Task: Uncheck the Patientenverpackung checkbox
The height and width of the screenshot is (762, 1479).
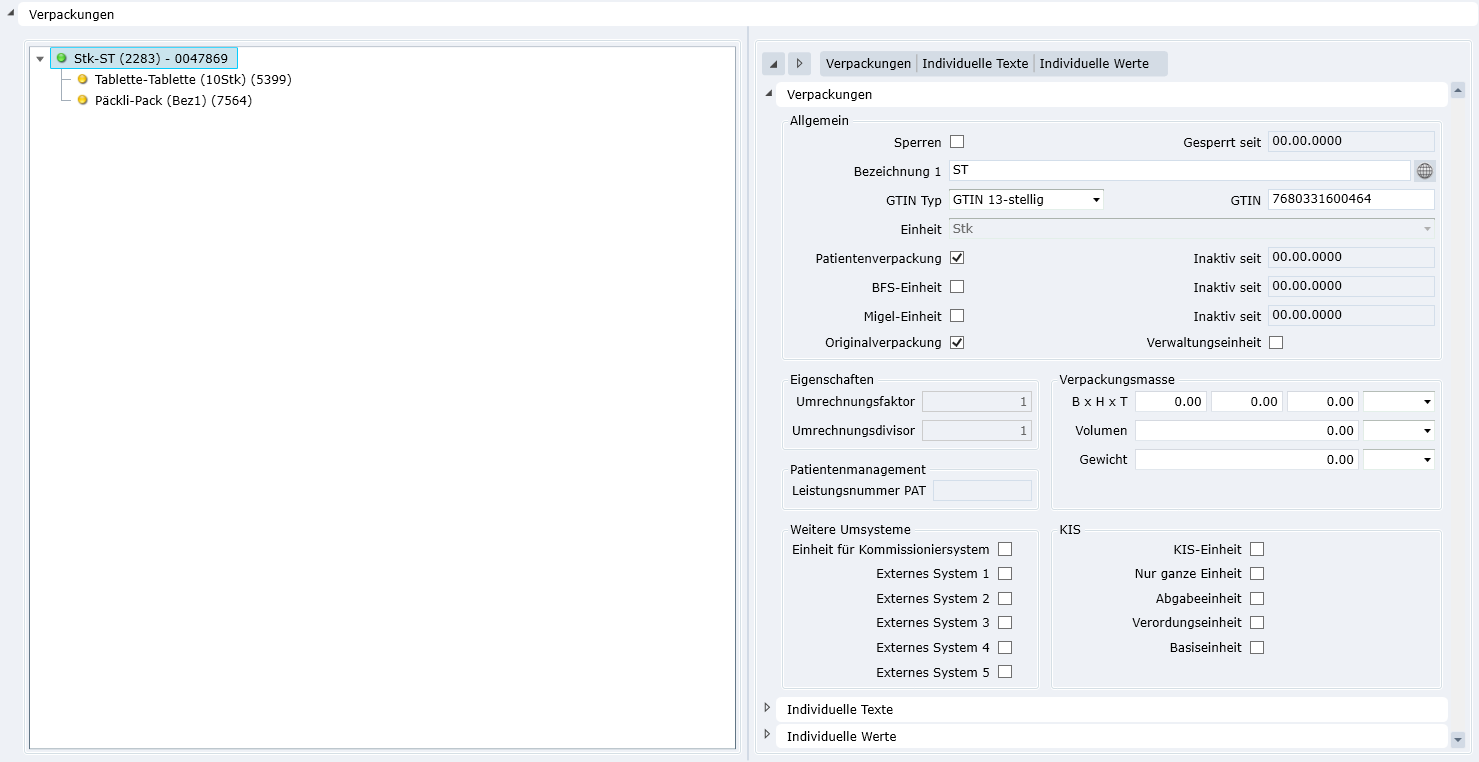Action: [957, 258]
